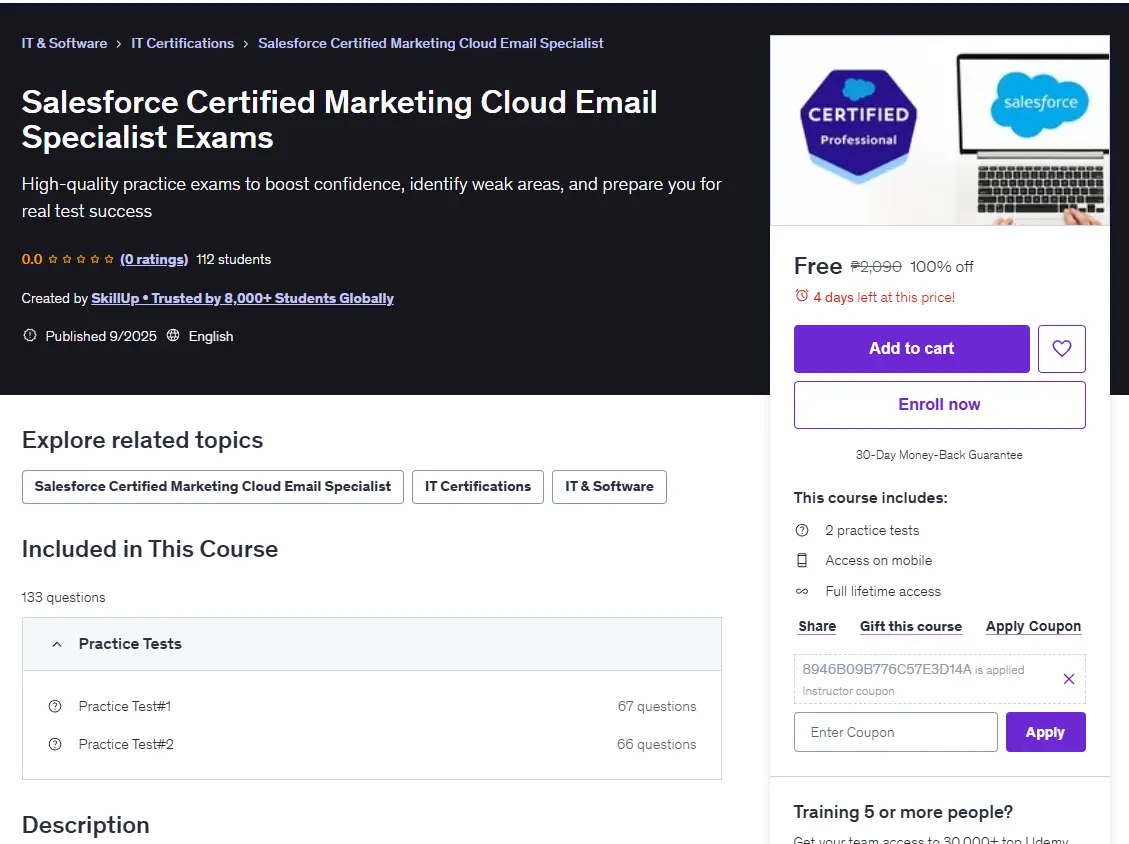The width and height of the screenshot is (1129, 844).
Task: Click the Training 5 or more people heading
Action: click(903, 812)
